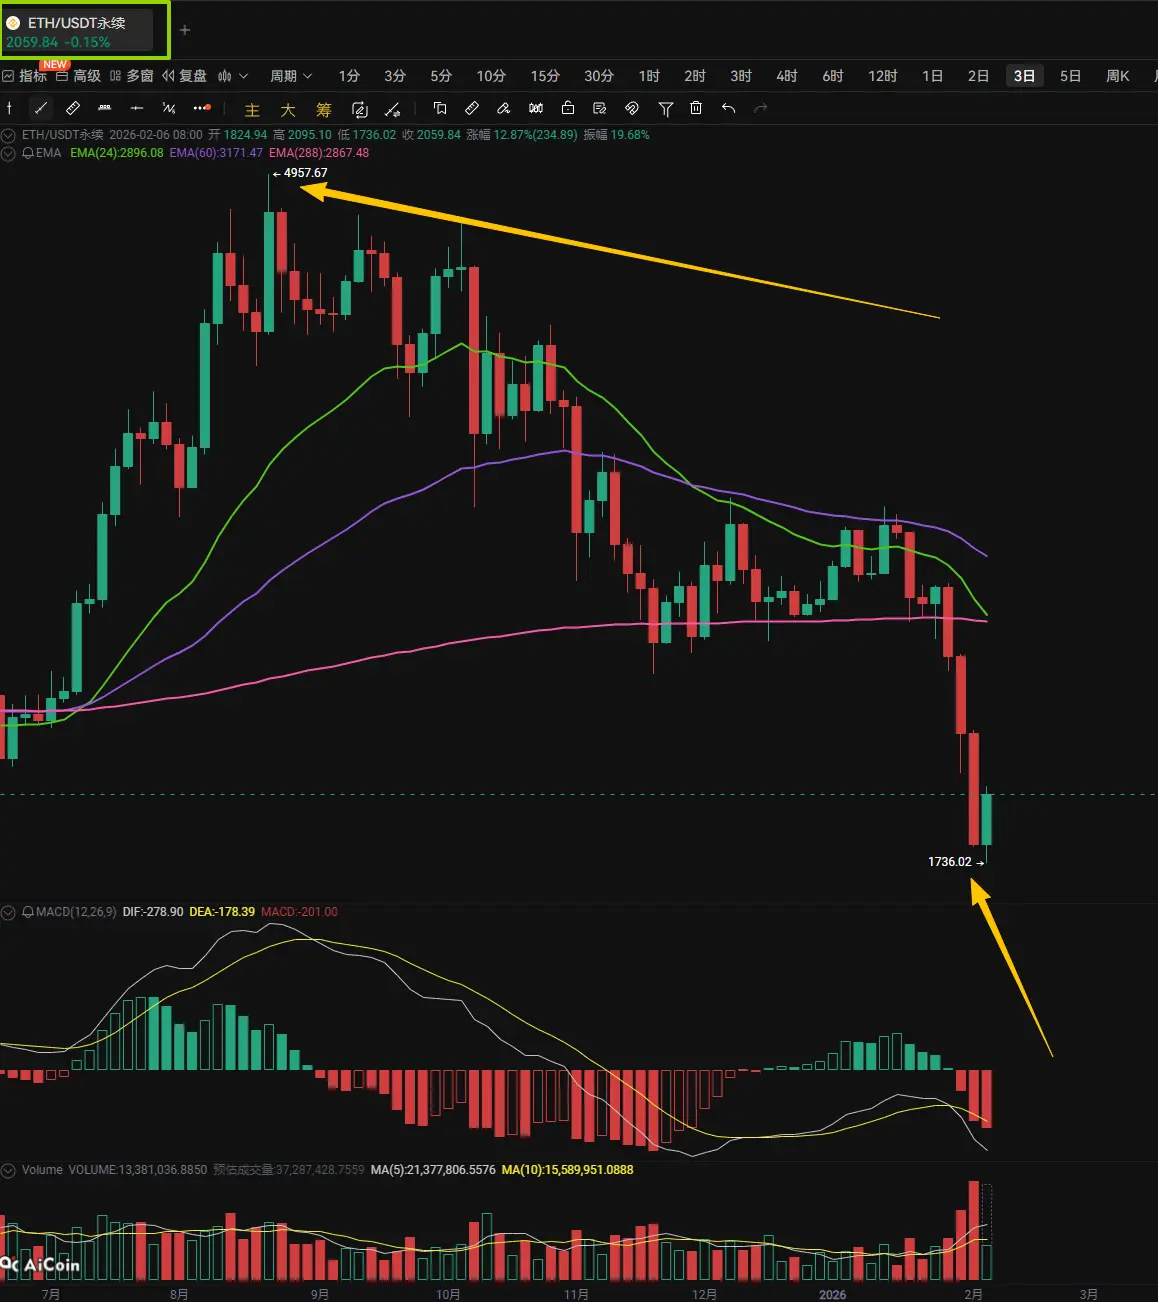The height and width of the screenshot is (1302, 1158).
Task: Switch to the 12时 timeframe
Action: pos(883,76)
